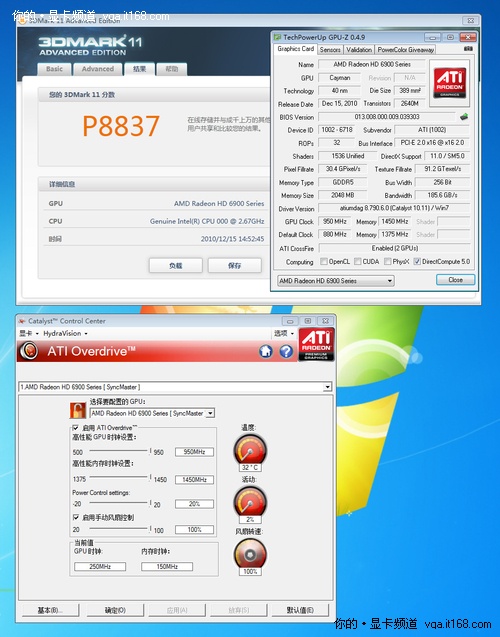Click the GPU-Z camera screenshot icon

point(468,49)
